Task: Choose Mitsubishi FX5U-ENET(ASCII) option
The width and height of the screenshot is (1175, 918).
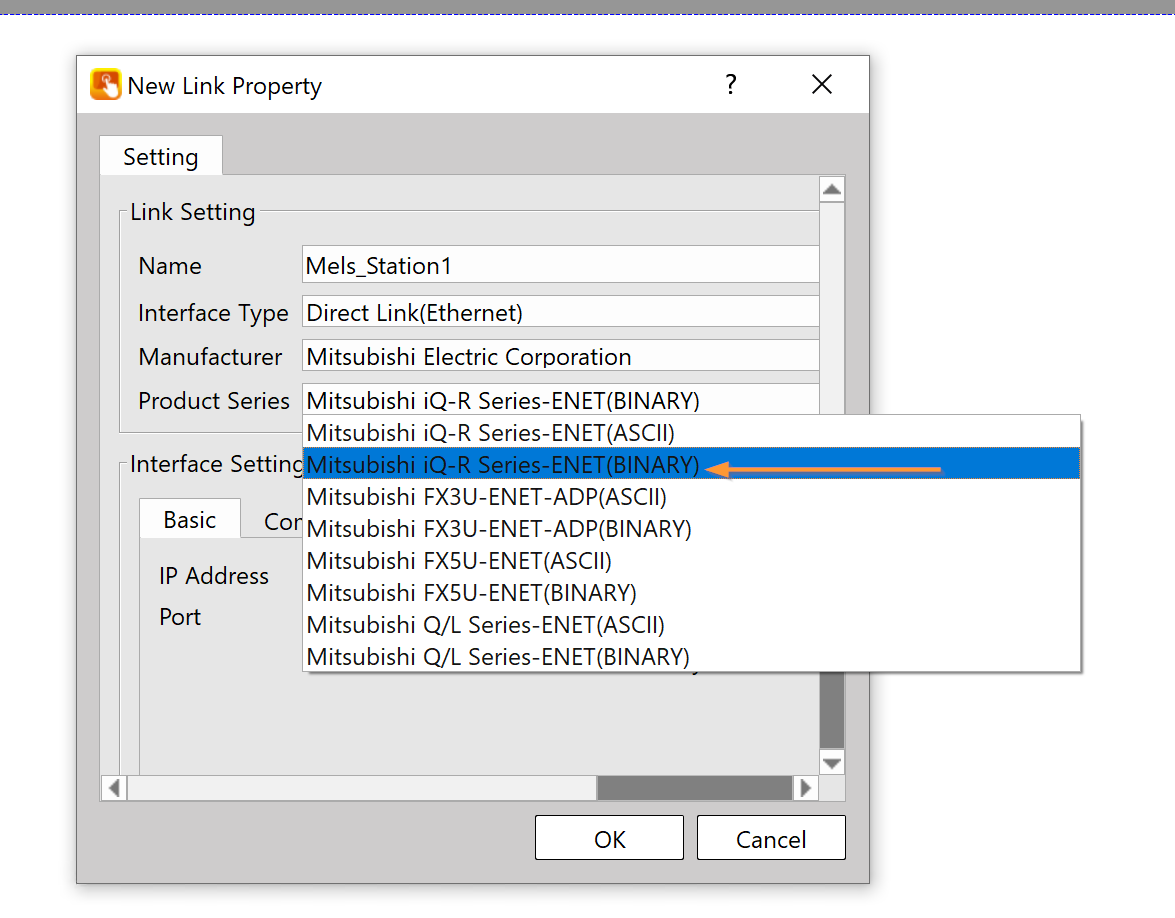Action: click(x=459, y=561)
